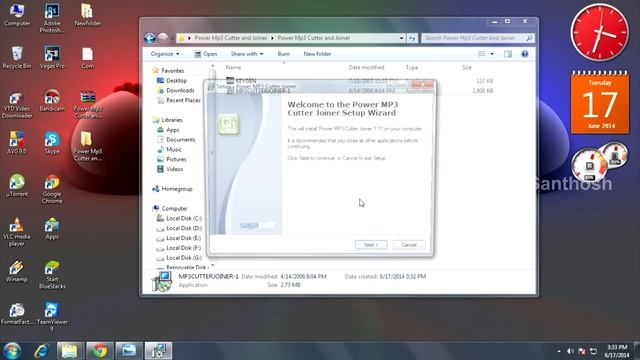640x360 pixels.
Task: Click the calendar gadget showing 17
Action: [600, 102]
